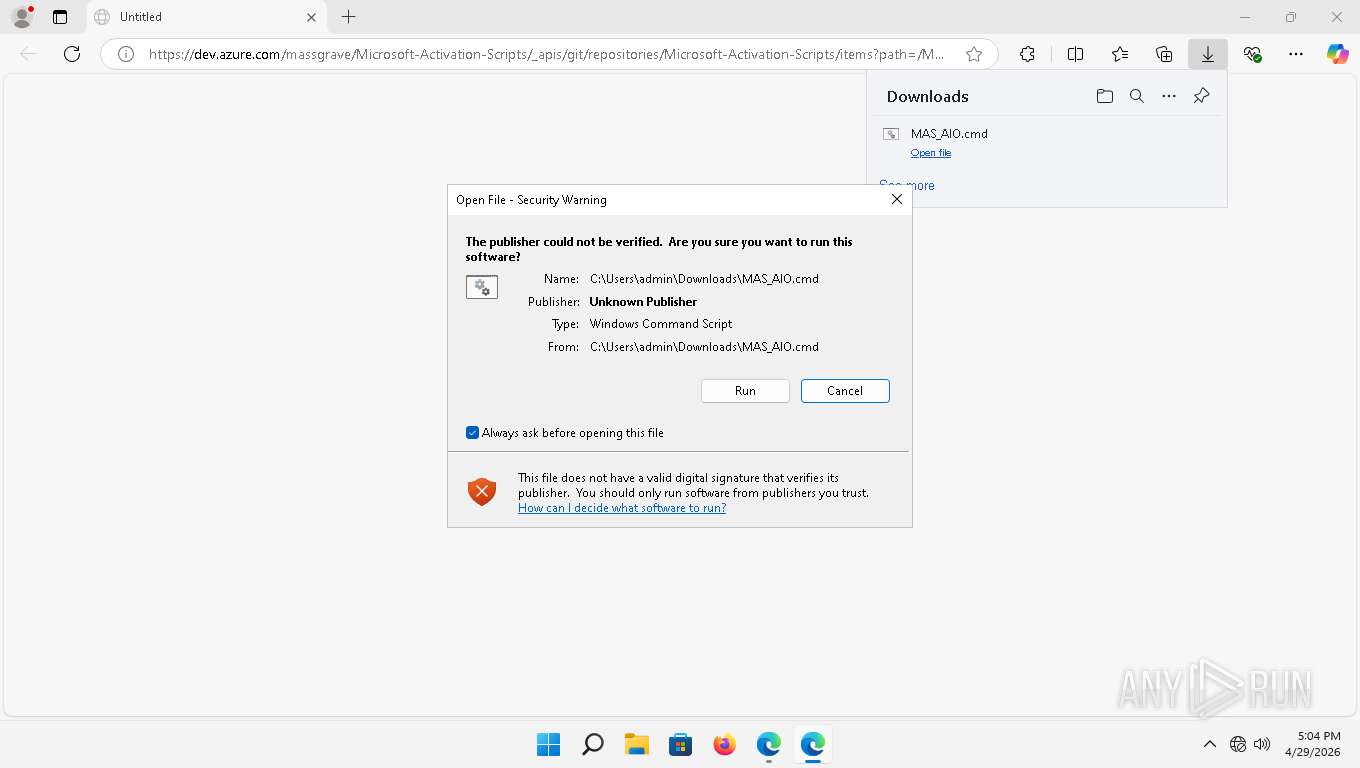Click the See more link
The image size is (1360, 768).
pyautogui.click(x=907, y=185)
